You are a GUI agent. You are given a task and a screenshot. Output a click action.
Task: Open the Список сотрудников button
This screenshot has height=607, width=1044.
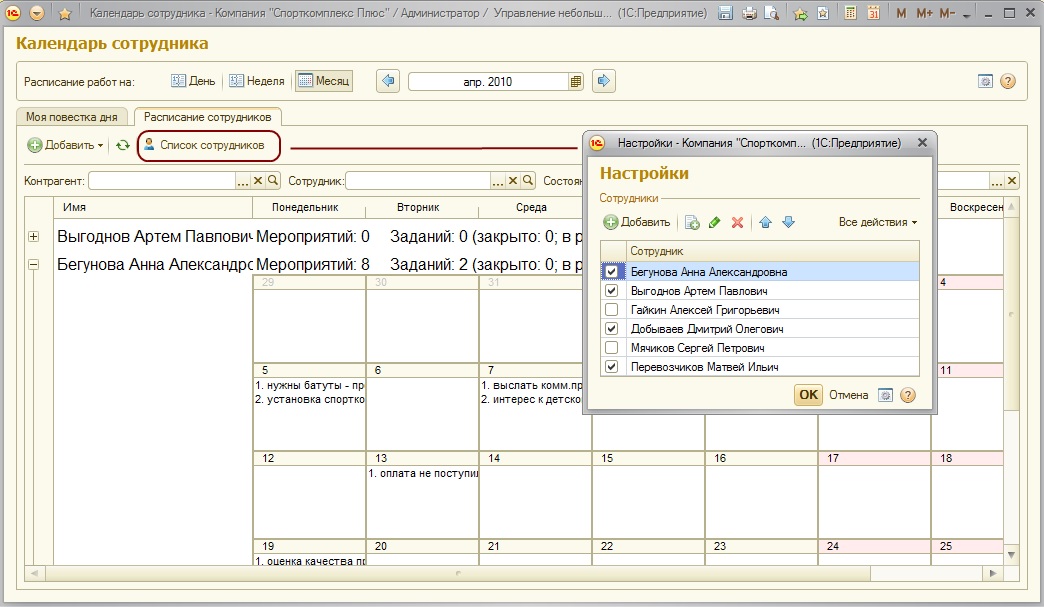(x=209, y=145)
